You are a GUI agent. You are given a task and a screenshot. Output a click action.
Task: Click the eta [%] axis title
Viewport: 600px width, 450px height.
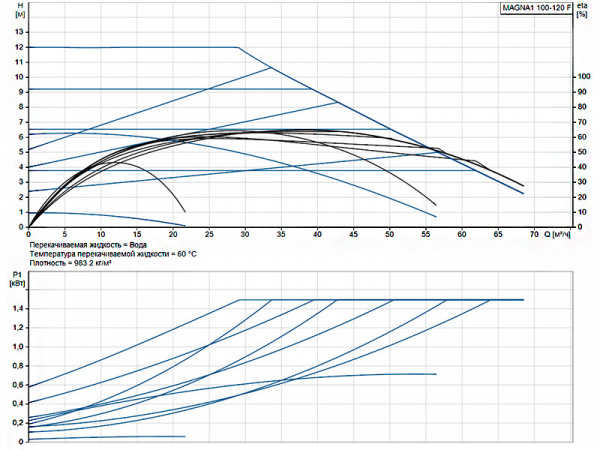581,11
